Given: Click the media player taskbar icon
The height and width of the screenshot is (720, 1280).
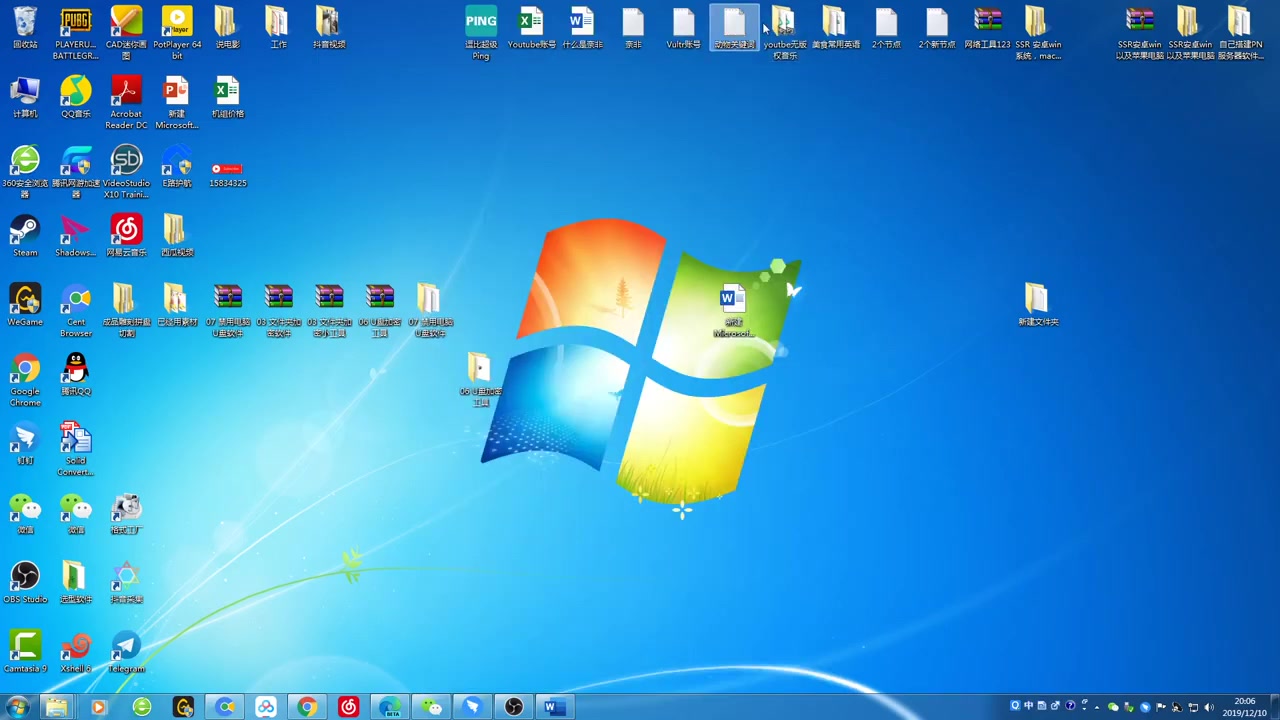Looking at the screenshot, I should [x=98, y=707].
